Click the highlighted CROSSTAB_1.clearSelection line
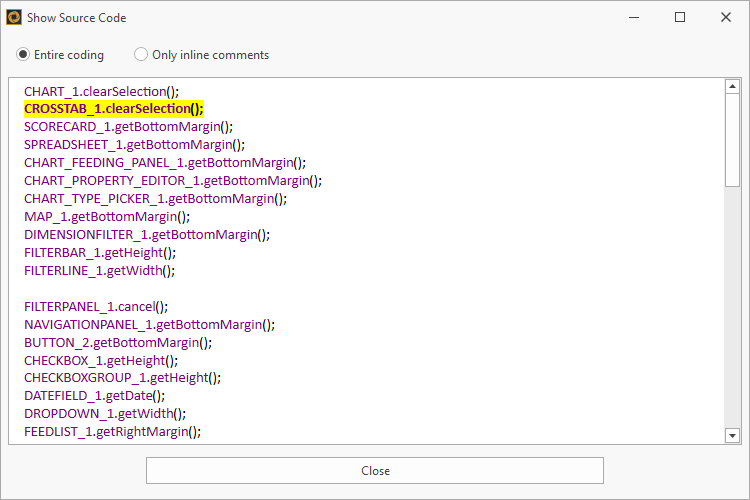750x500 pixels. (x=113, y=109)
